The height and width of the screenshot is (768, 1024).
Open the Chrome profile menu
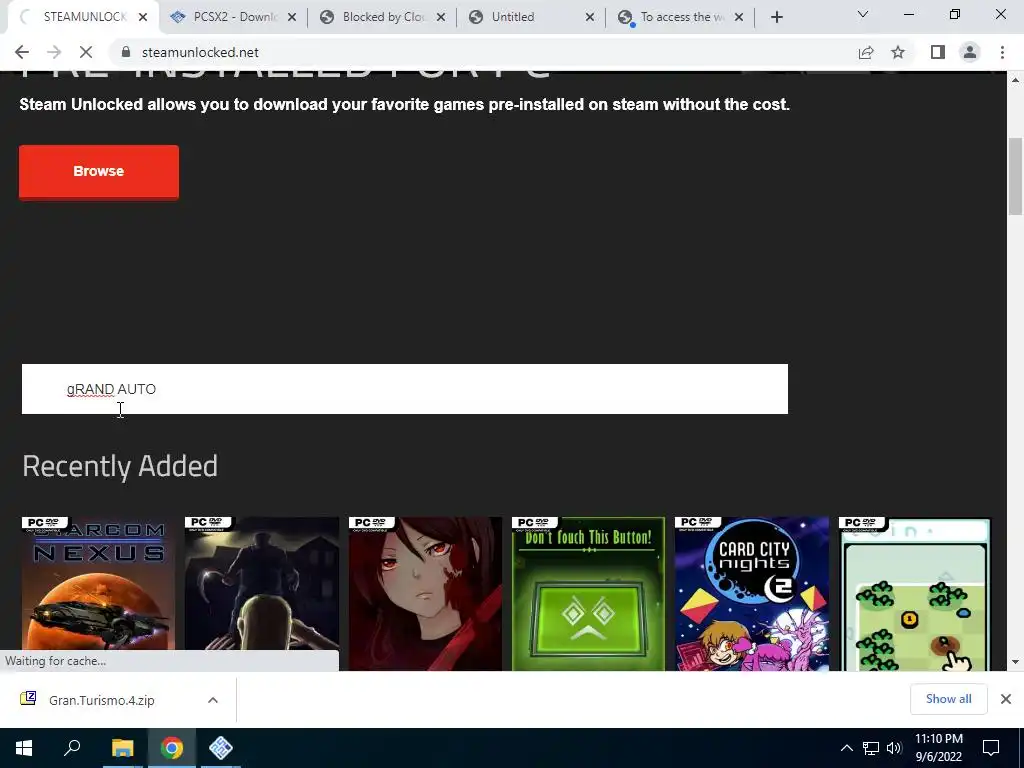click(x=970, y=52)
